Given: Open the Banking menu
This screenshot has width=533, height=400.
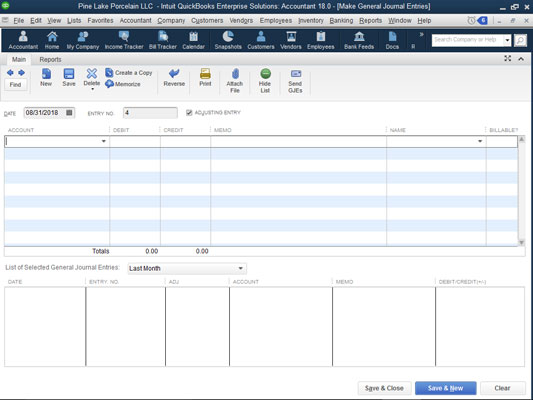Looking at the screenshot, I should pos(341,20).
